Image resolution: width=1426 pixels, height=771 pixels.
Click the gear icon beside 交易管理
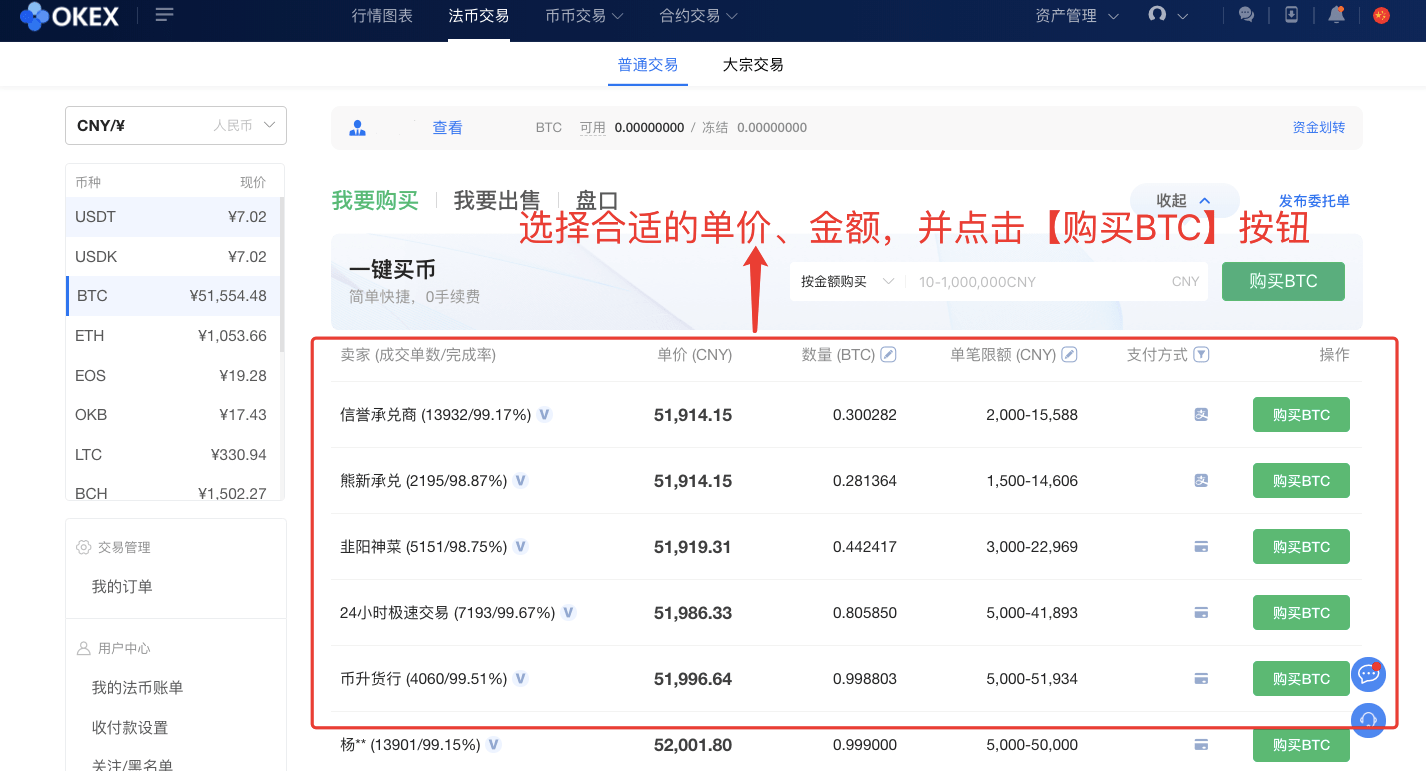(84, 547)
